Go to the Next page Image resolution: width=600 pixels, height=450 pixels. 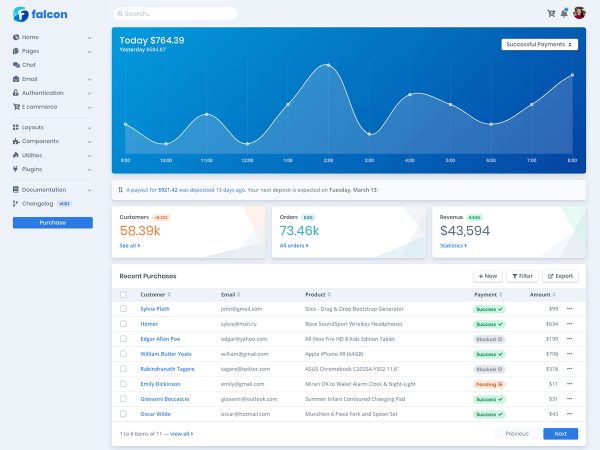(560, 434)
